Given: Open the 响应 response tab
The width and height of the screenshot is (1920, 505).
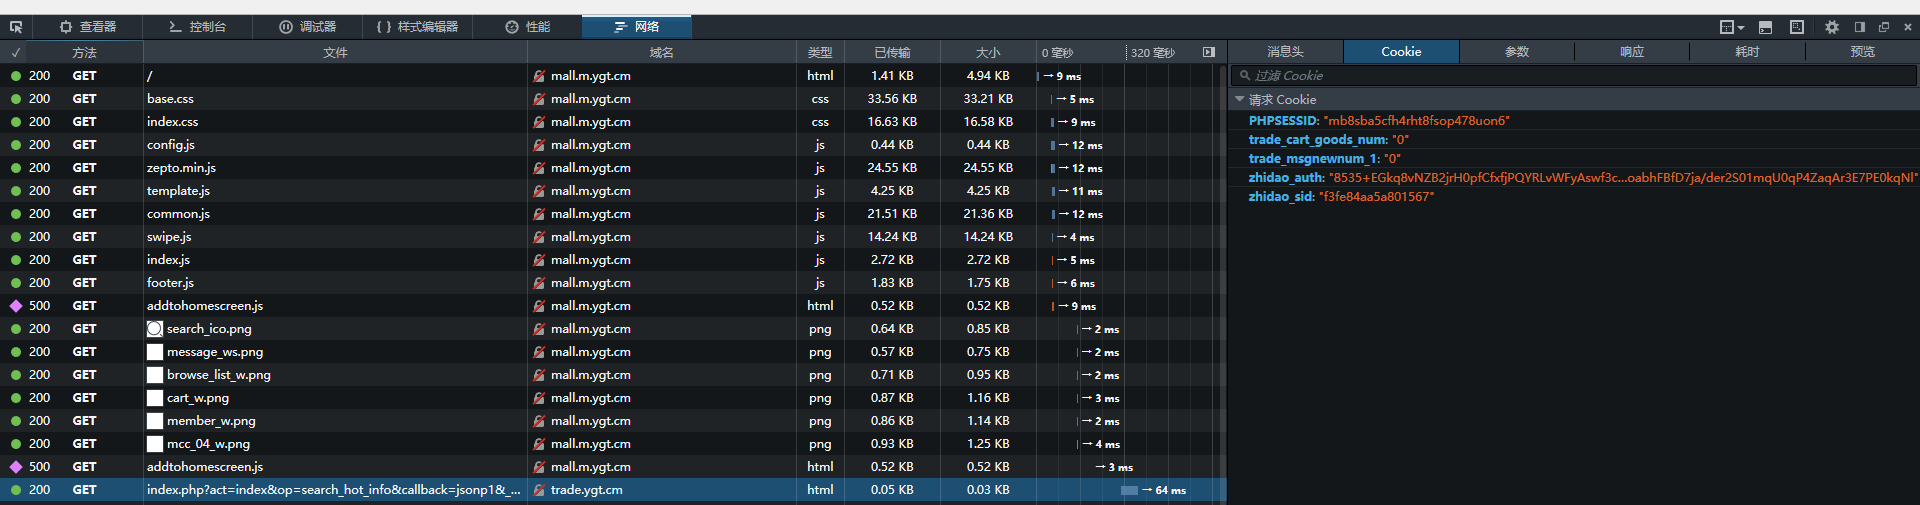Looking at the screenshot, I should (1632, 52).
